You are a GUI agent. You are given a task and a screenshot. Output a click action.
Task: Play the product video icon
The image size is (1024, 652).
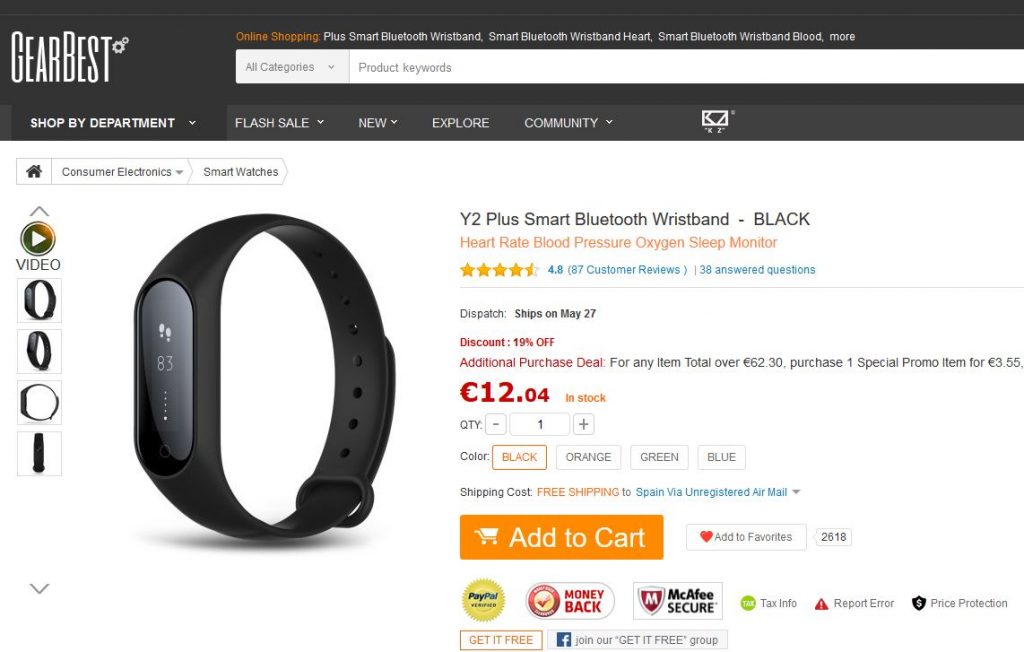coord(38,238)
